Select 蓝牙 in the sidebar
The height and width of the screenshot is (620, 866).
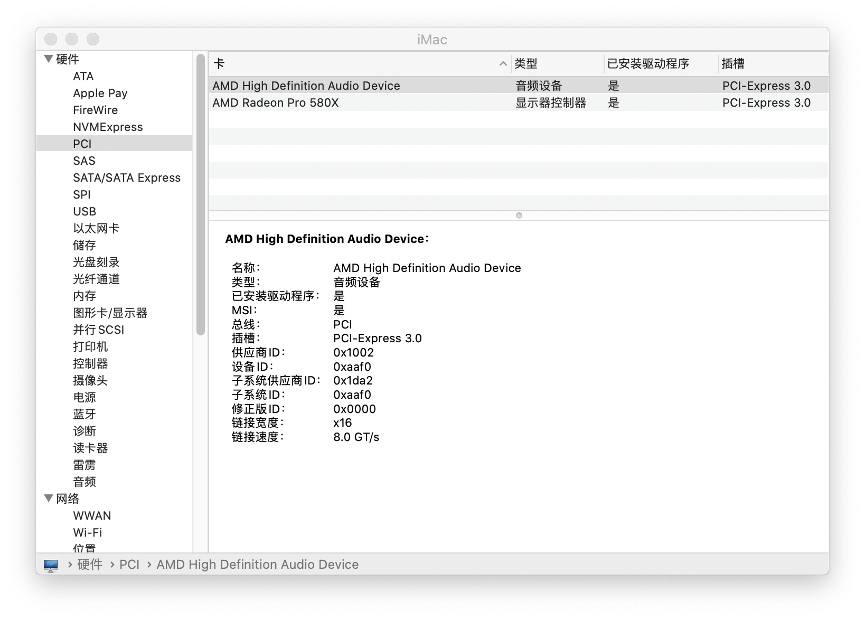(85, 414)
